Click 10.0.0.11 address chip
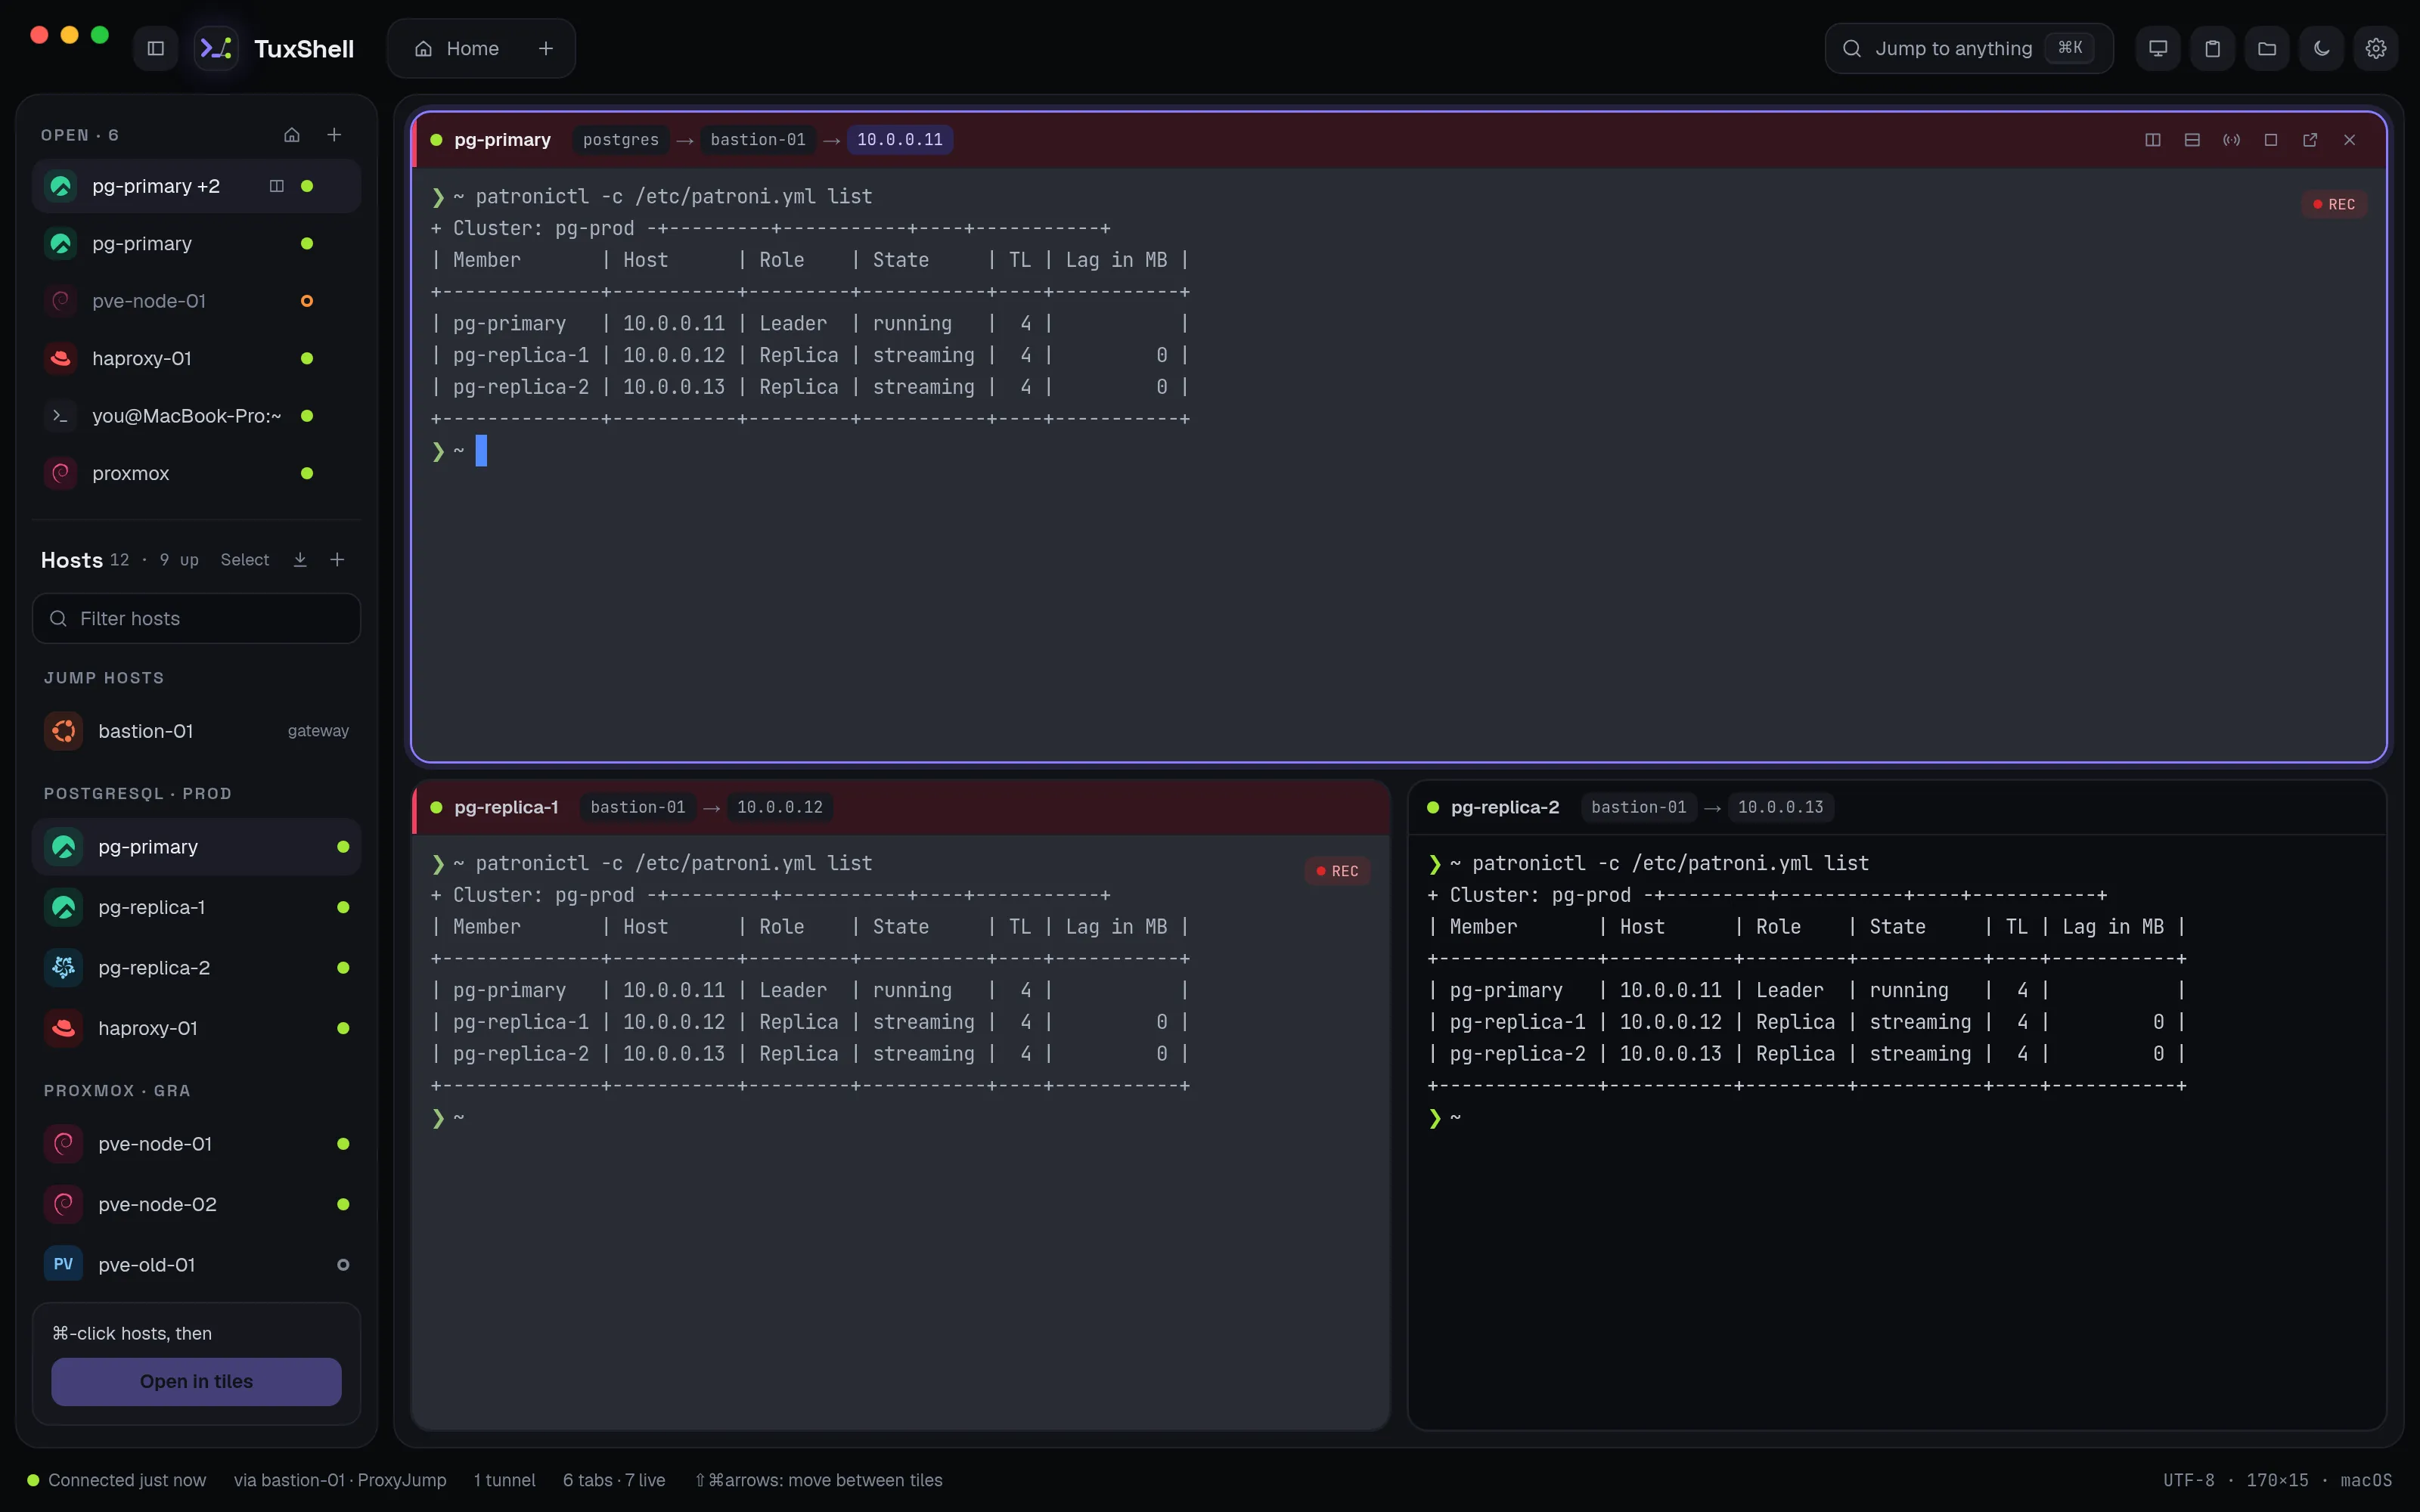 point(899,140)
